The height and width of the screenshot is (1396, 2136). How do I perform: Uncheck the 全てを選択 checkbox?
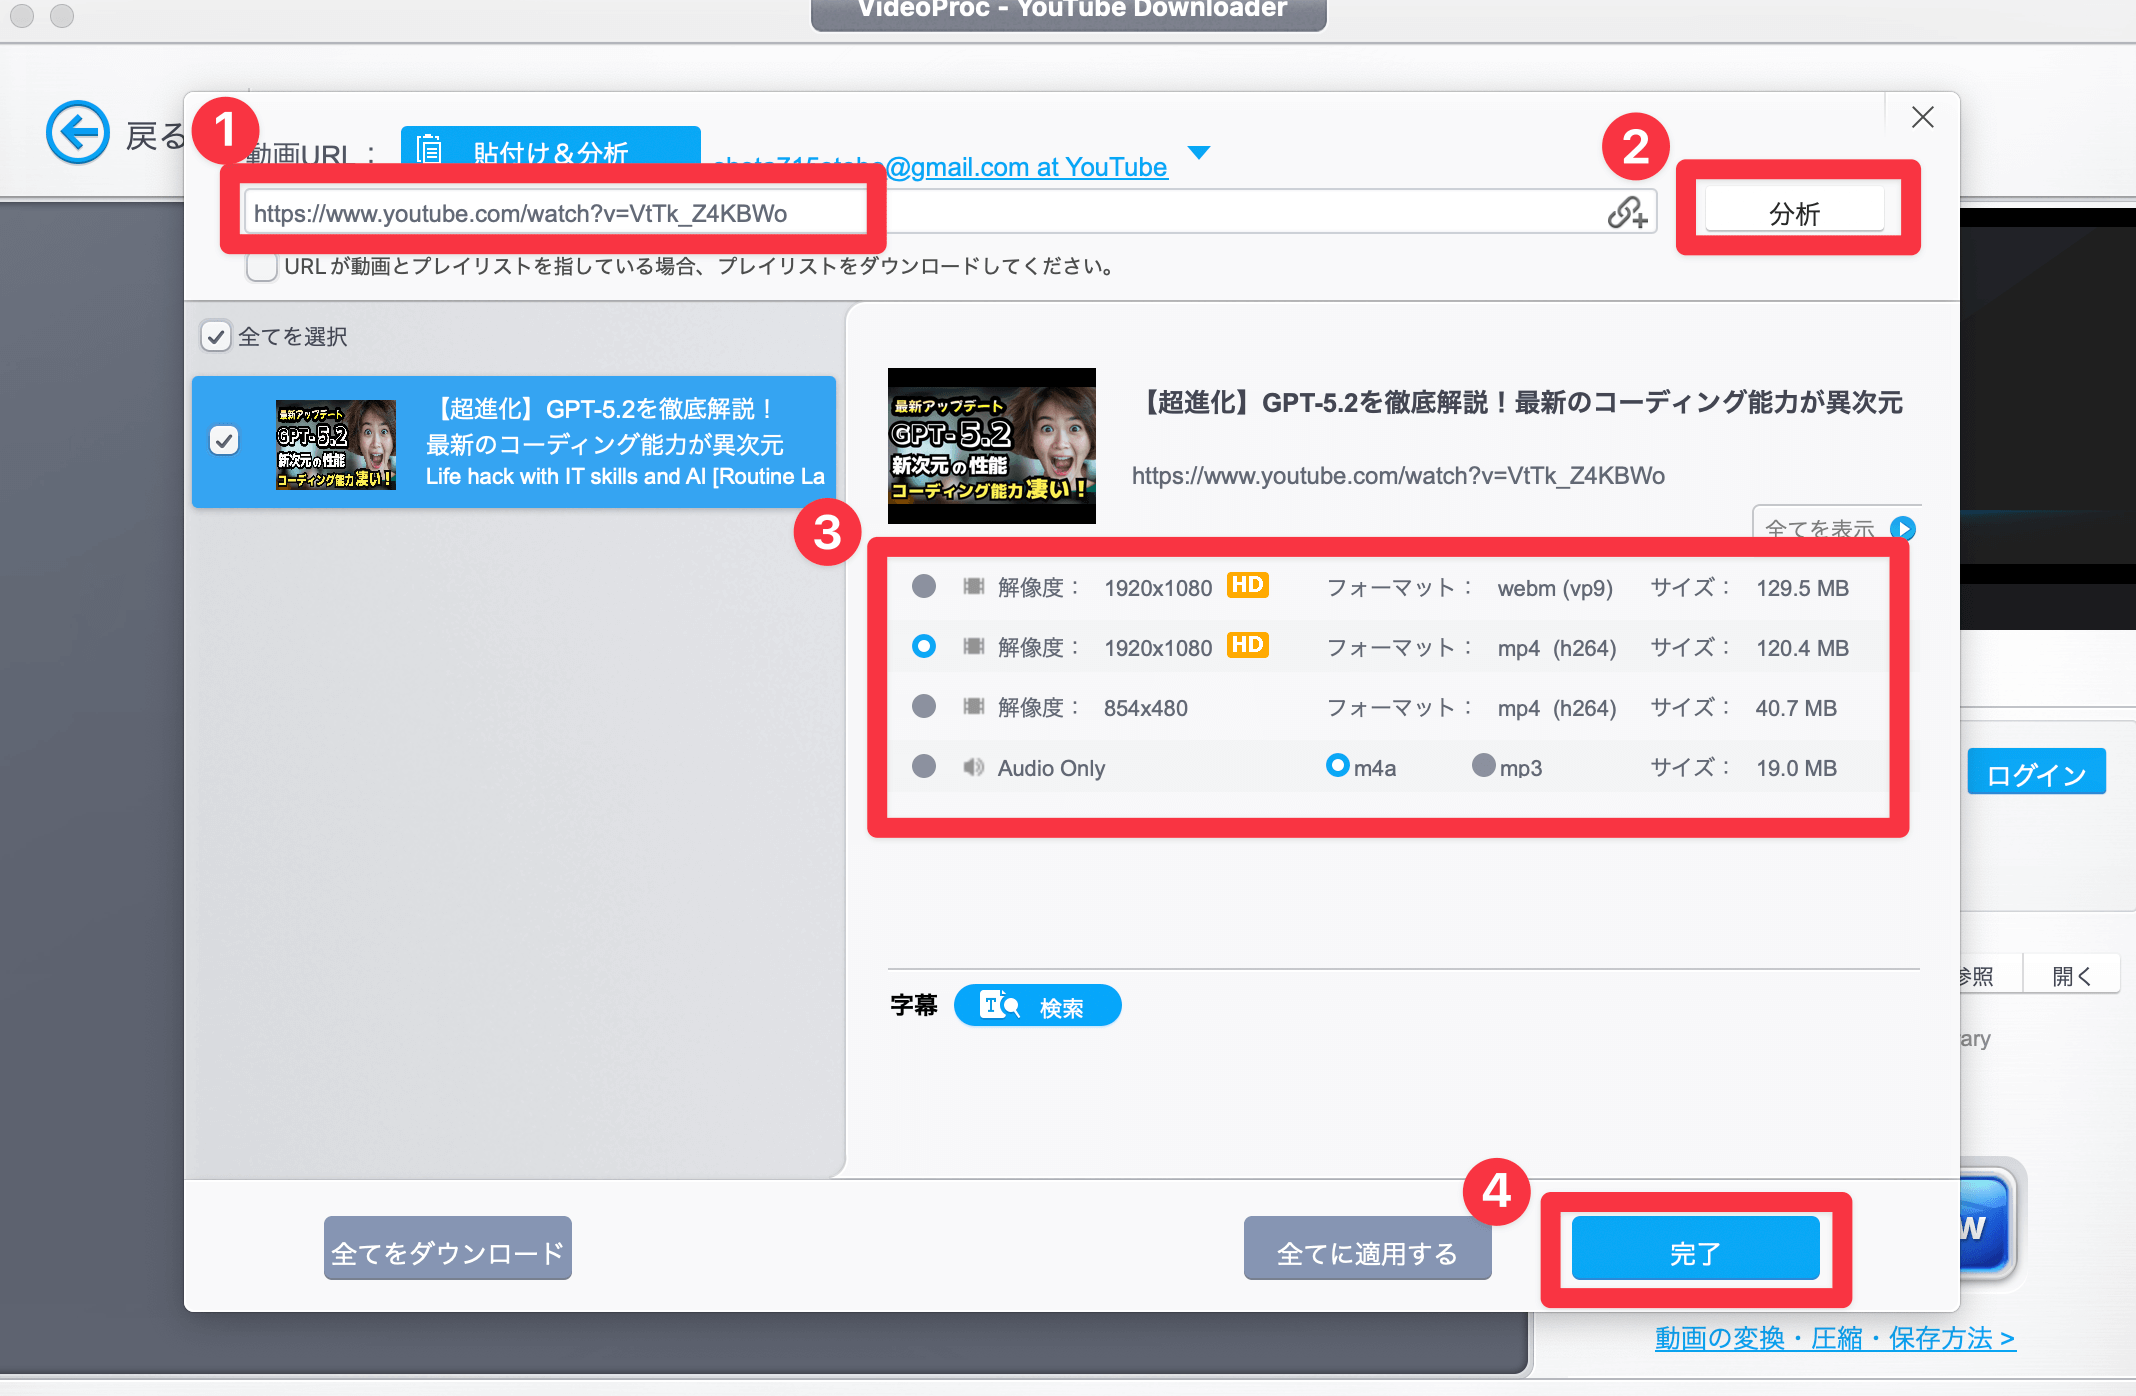coord(216,336)
